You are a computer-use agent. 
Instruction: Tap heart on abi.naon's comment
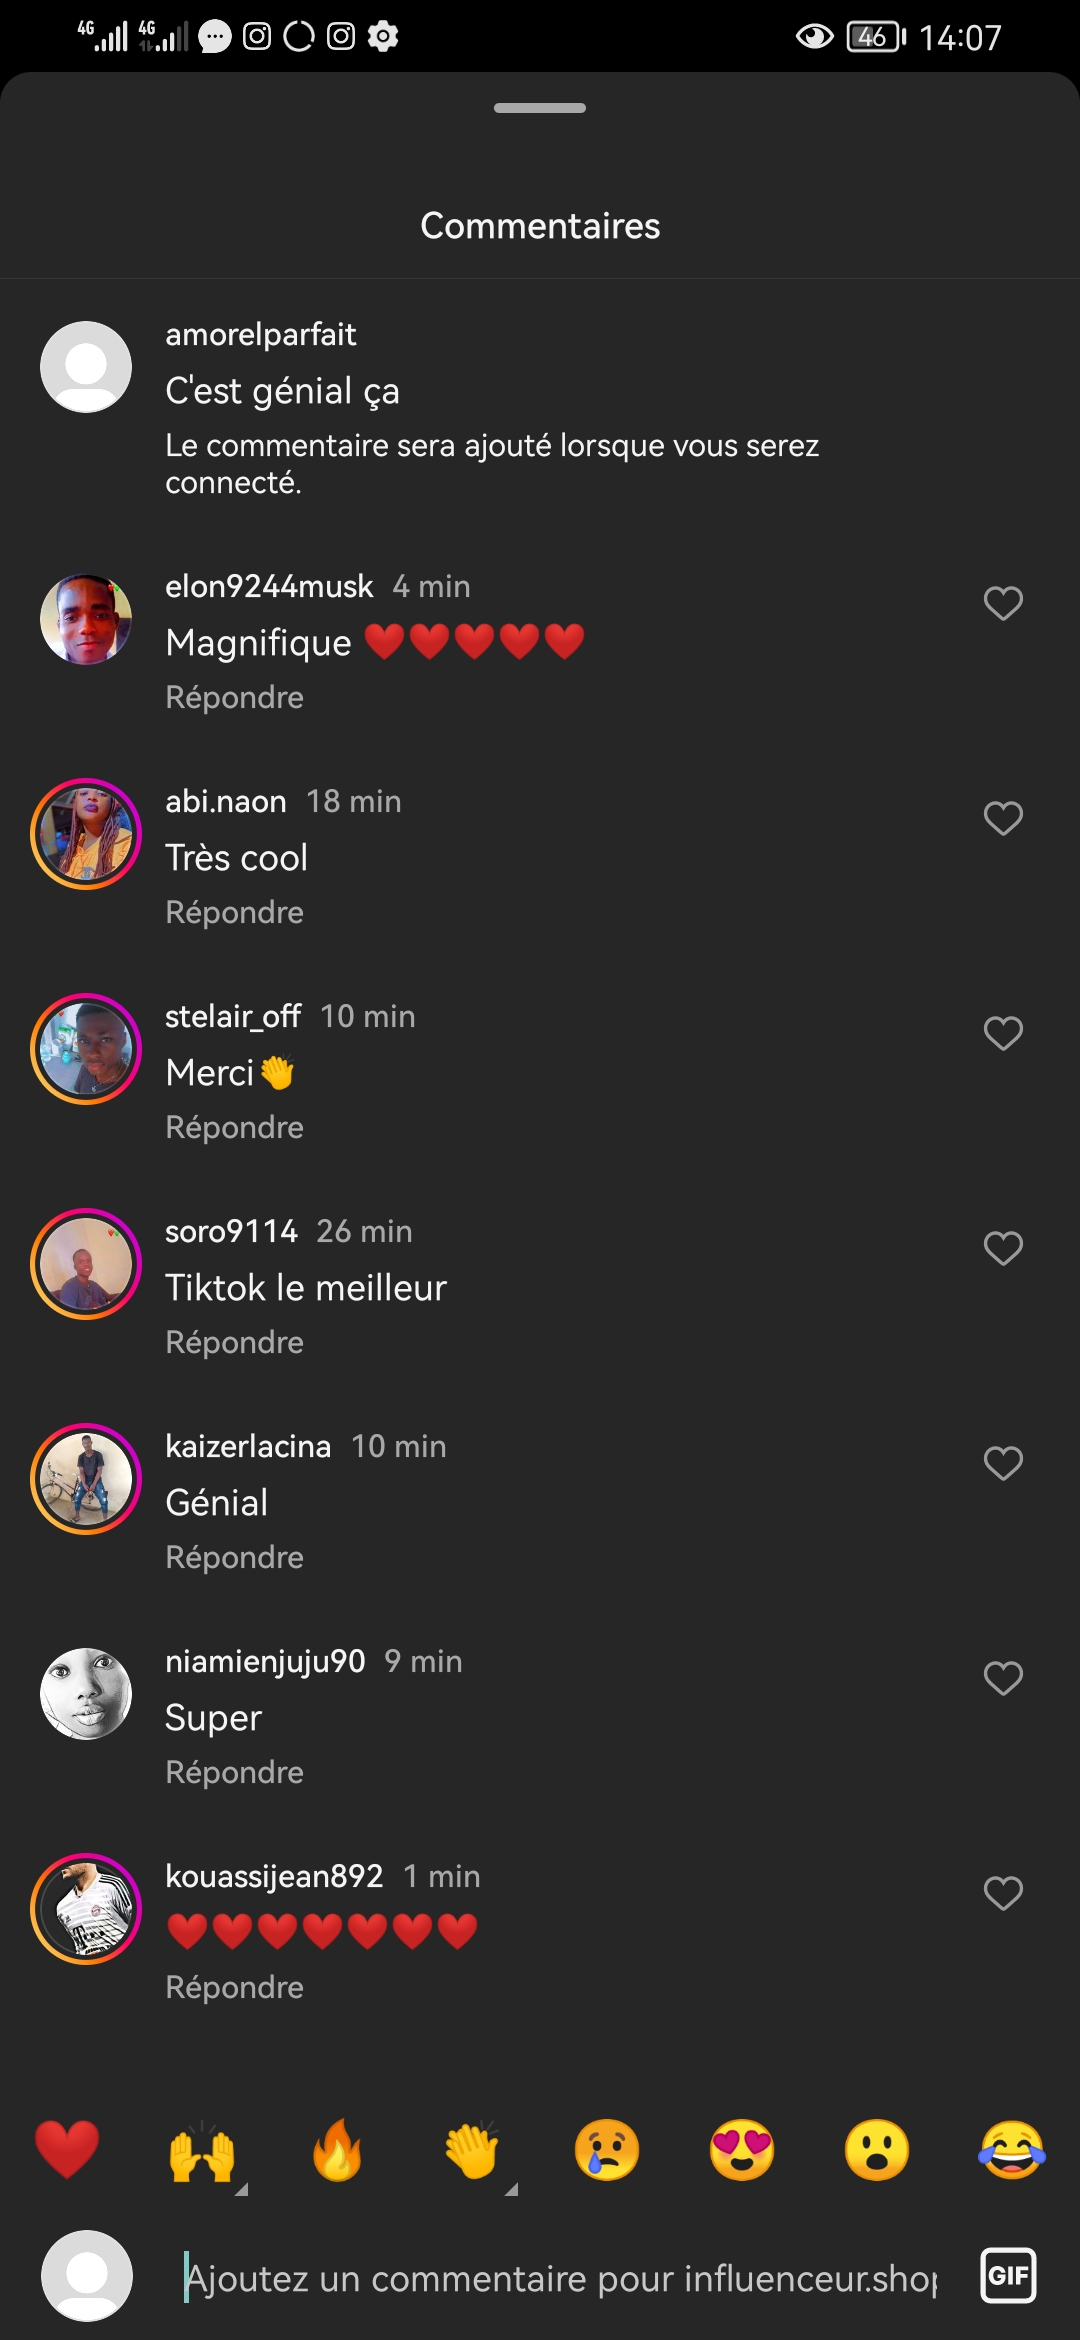tap(1003, 818)
